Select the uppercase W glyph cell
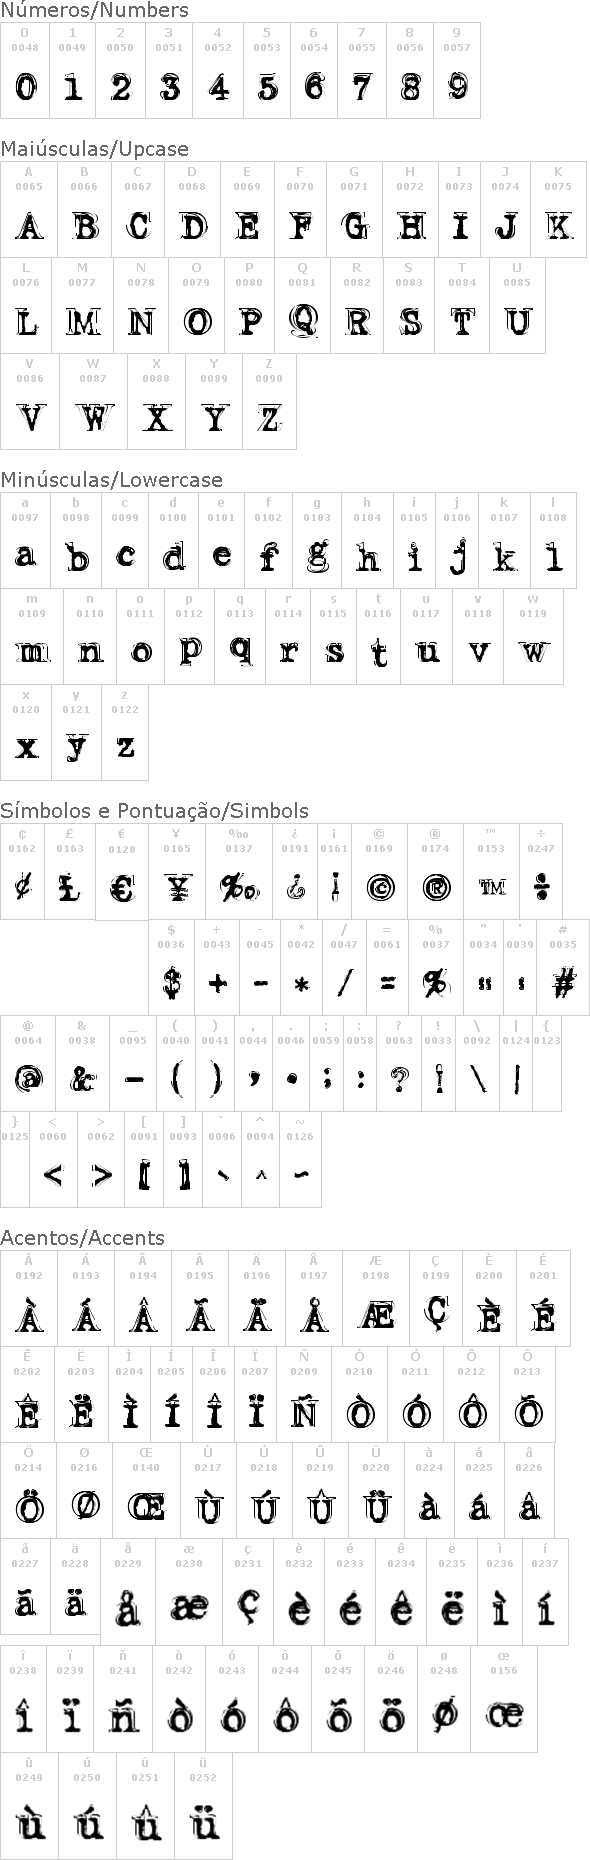The width and height of the screenshot is (590, 1860). [93, 402]
